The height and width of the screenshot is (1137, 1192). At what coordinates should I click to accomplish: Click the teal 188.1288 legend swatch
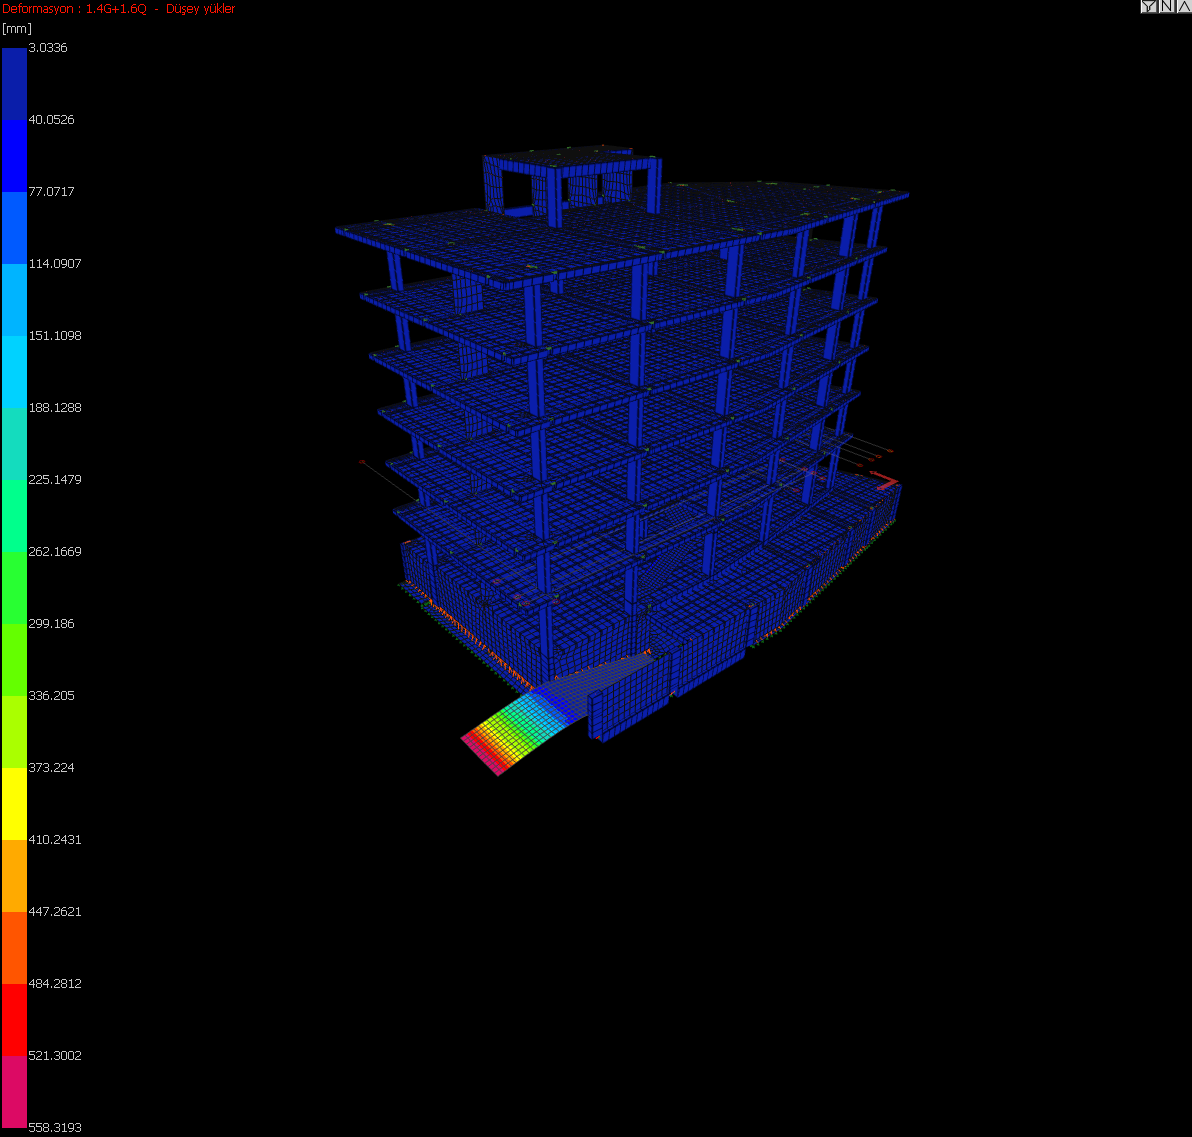14,444
